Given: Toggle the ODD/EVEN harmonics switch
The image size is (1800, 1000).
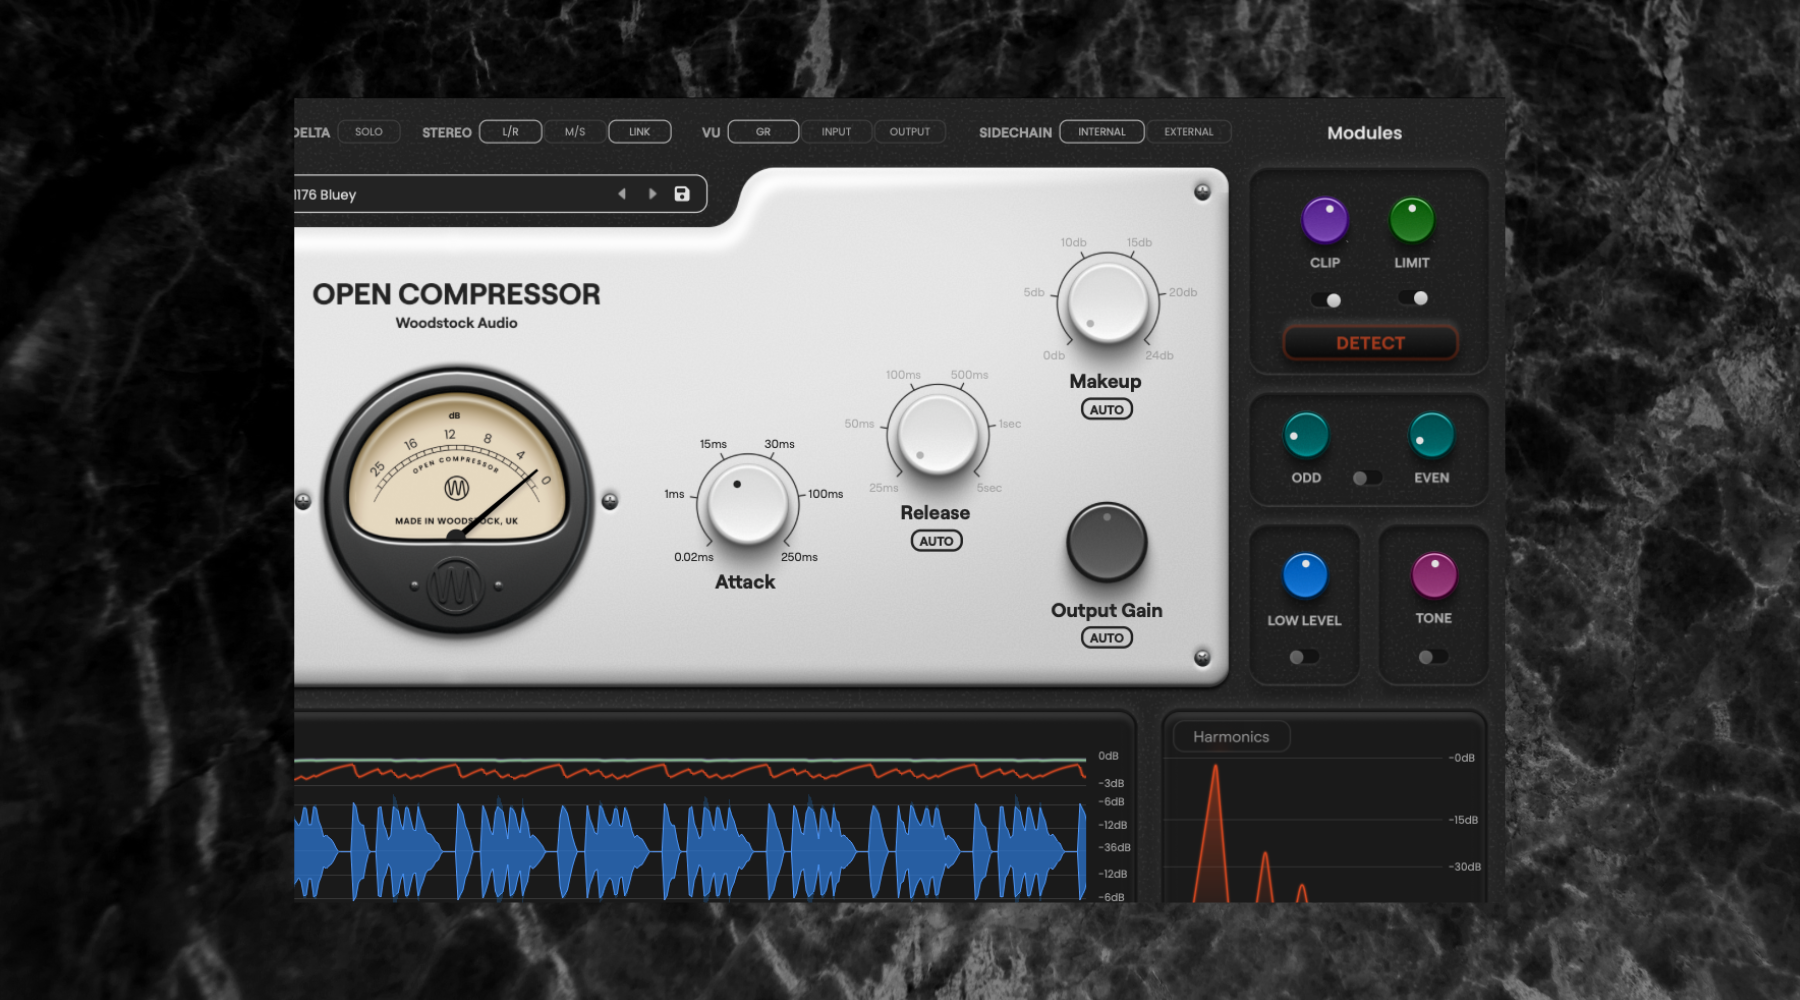Looking at the screenshot, I should pos(1367,478).
